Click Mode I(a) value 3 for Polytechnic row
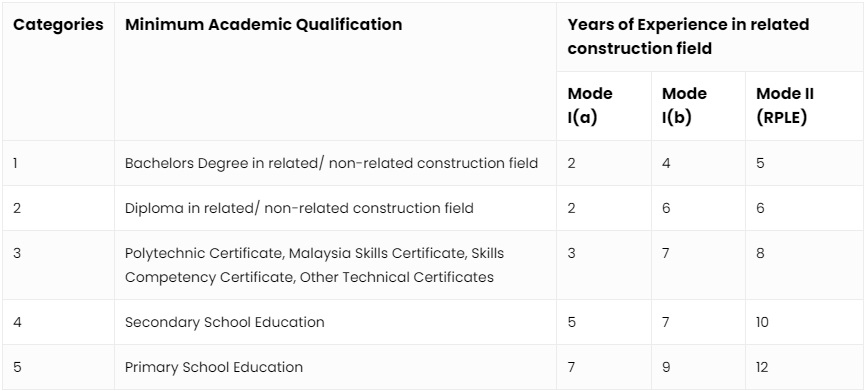Viewport: 866px width, 391px height. [x=572, y=253]
